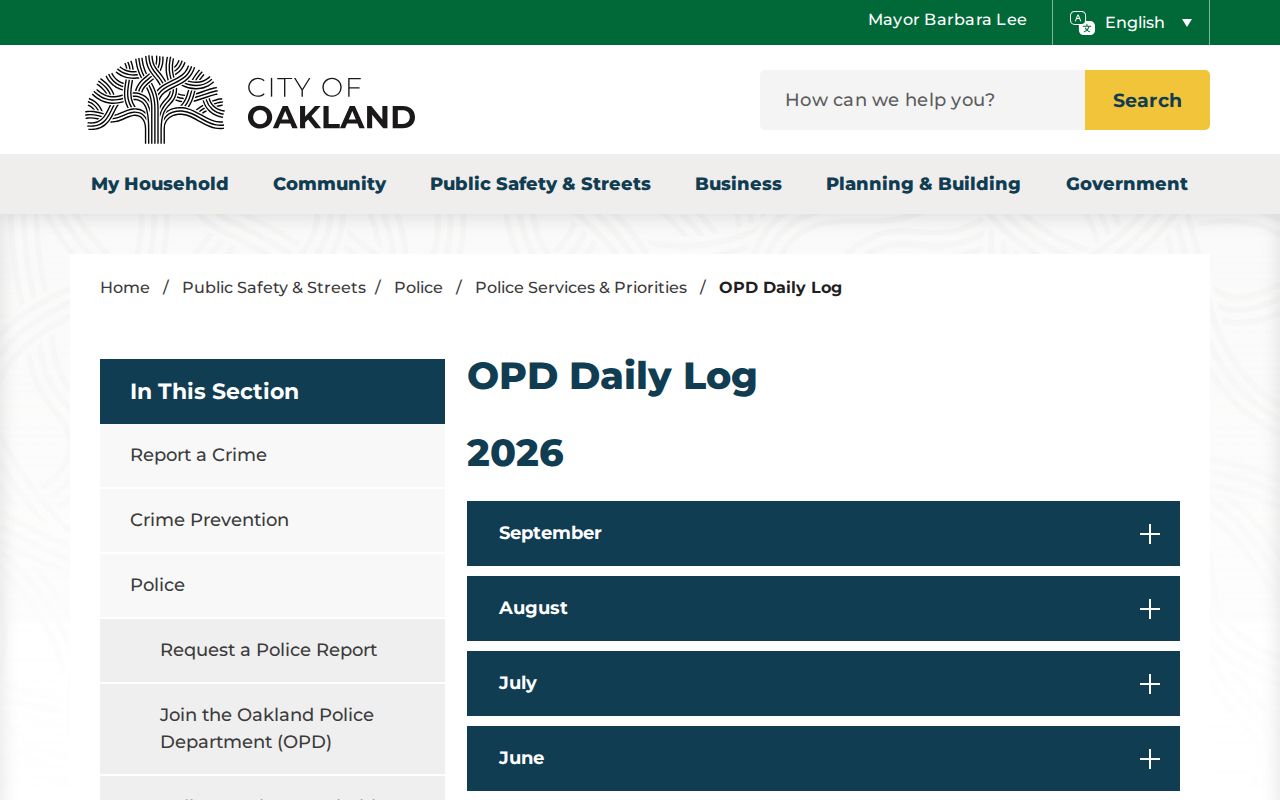The height and width of the screenshot is (800, 1280).
Task: Focus the 'How can we help you?' search field
Action: (x=922, y=100)
